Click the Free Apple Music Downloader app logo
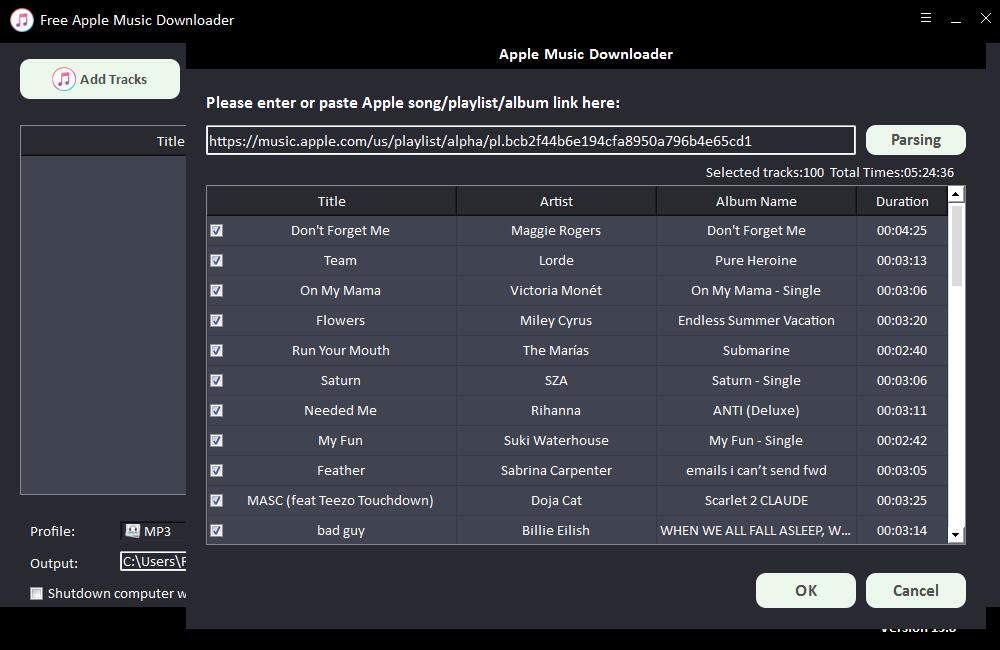 click(x=22, y=20)
